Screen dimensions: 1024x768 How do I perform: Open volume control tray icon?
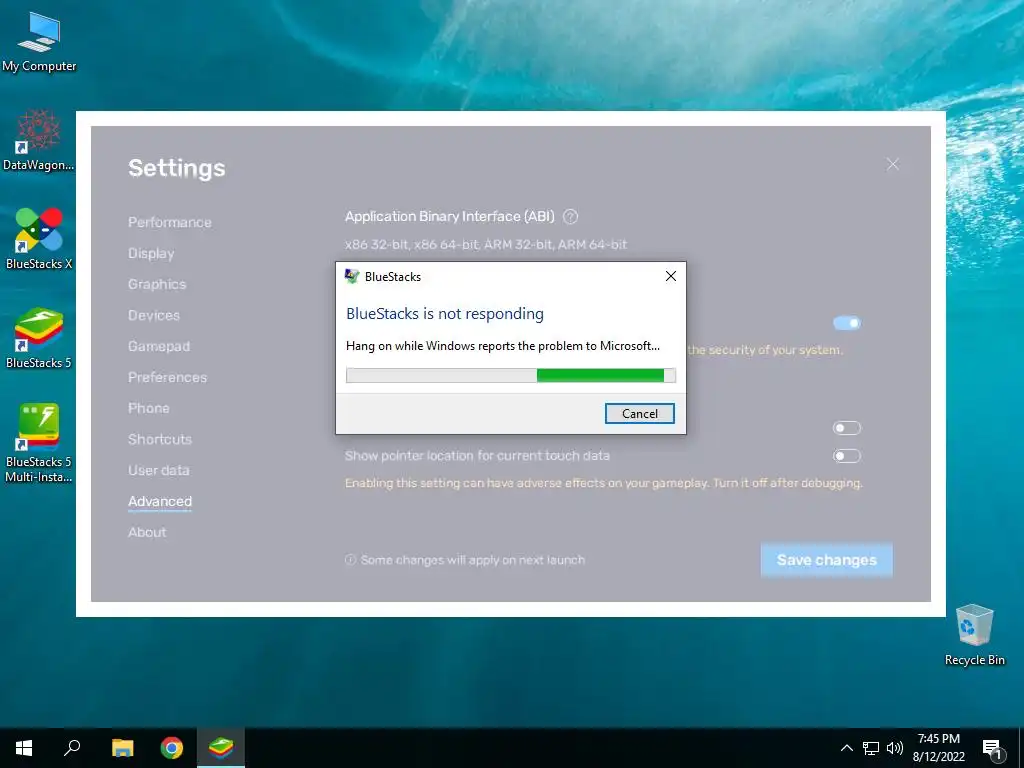895,748
